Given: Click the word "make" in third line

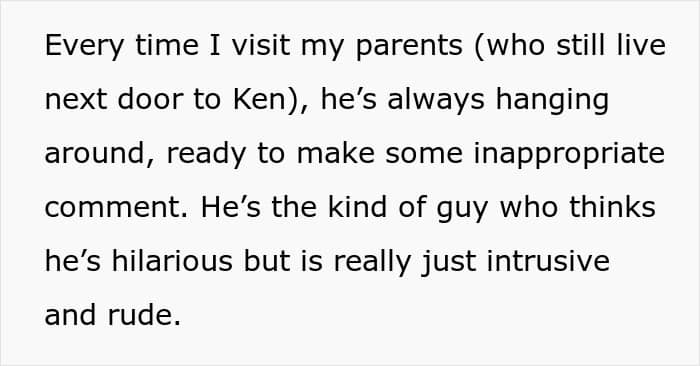Looking at the screenshot, I should pyautogui.click(x=336, y=153).
